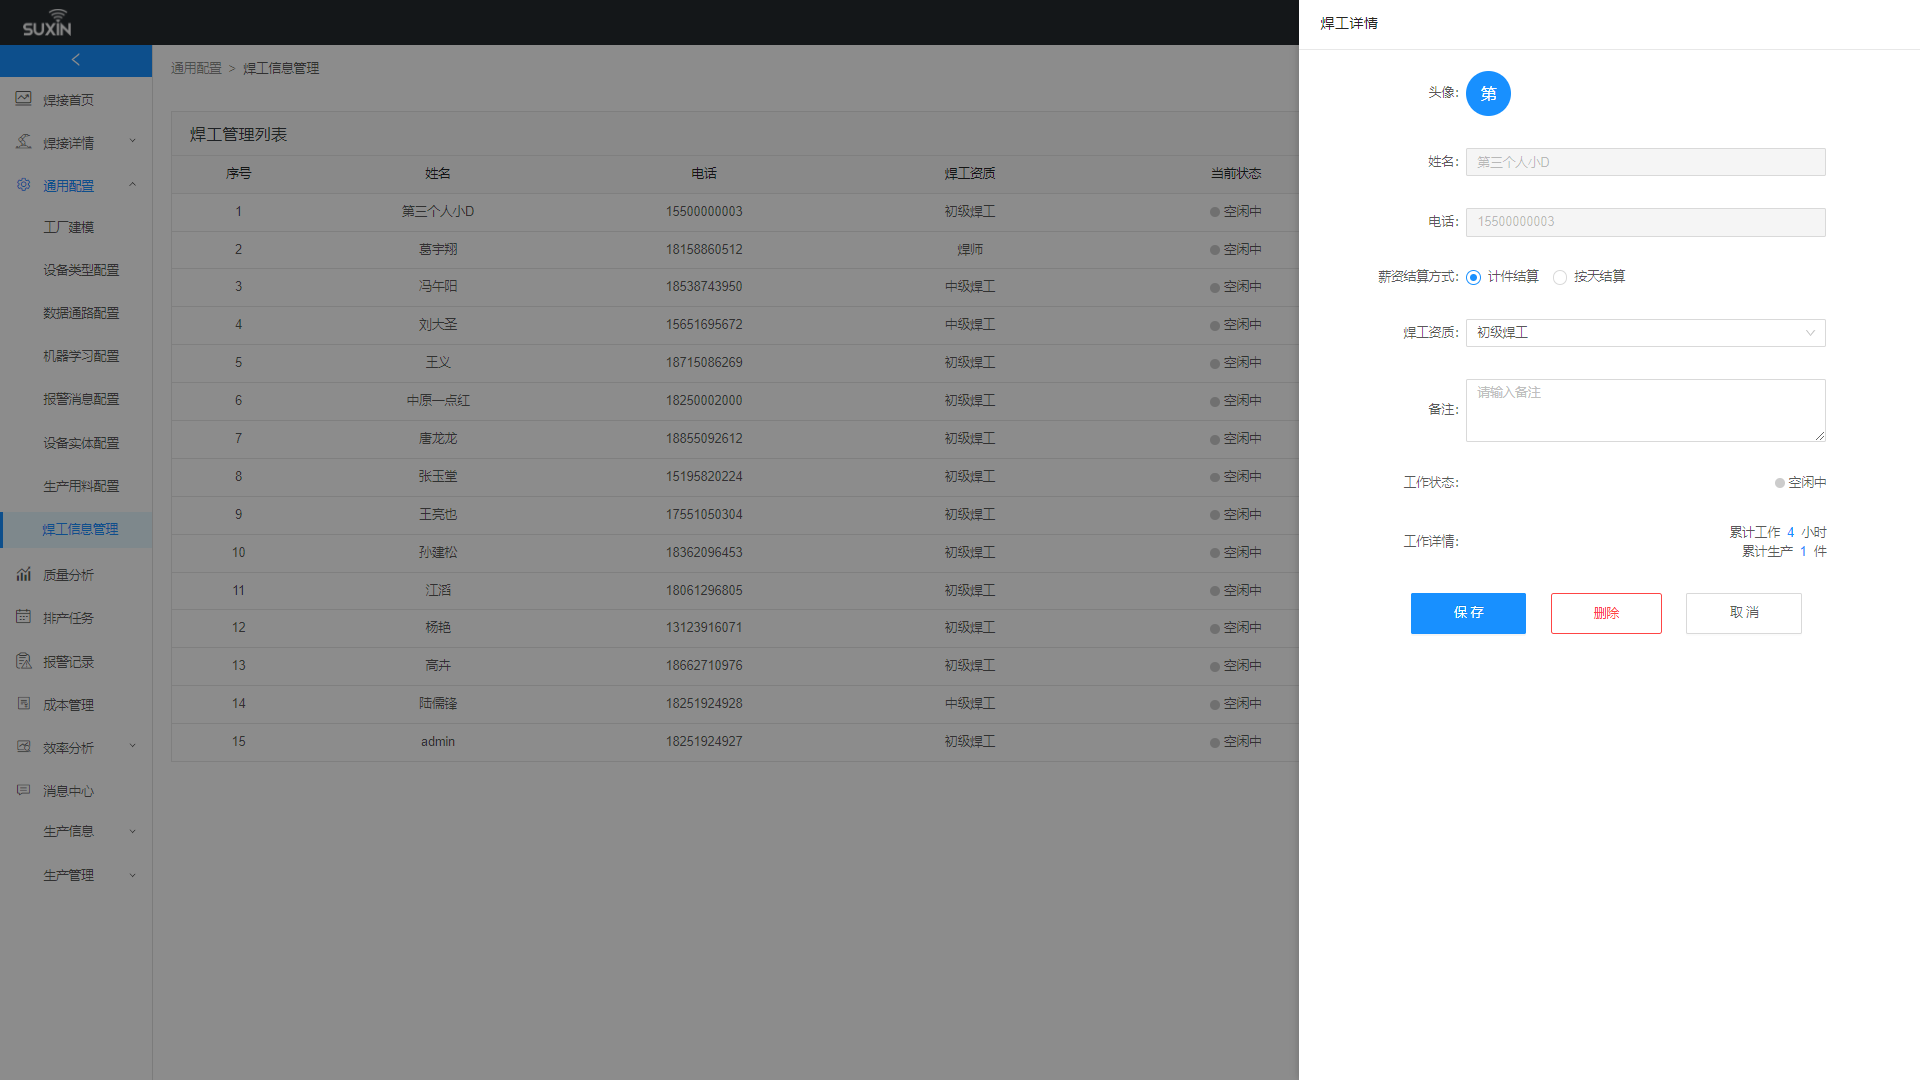Select the 计件结算 radio option

(x=1473, y=277)
